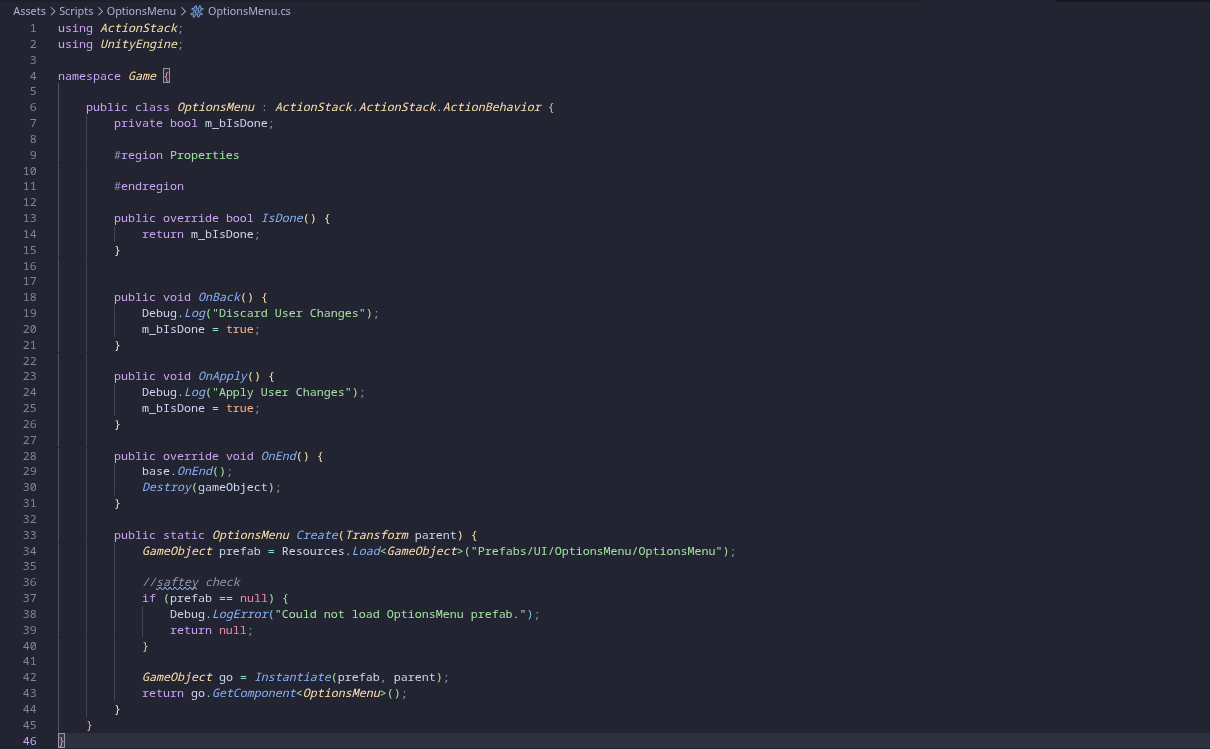Click the OnApply method name
The width and height of the screenshot is (1210, 749).
click(223, 376)
